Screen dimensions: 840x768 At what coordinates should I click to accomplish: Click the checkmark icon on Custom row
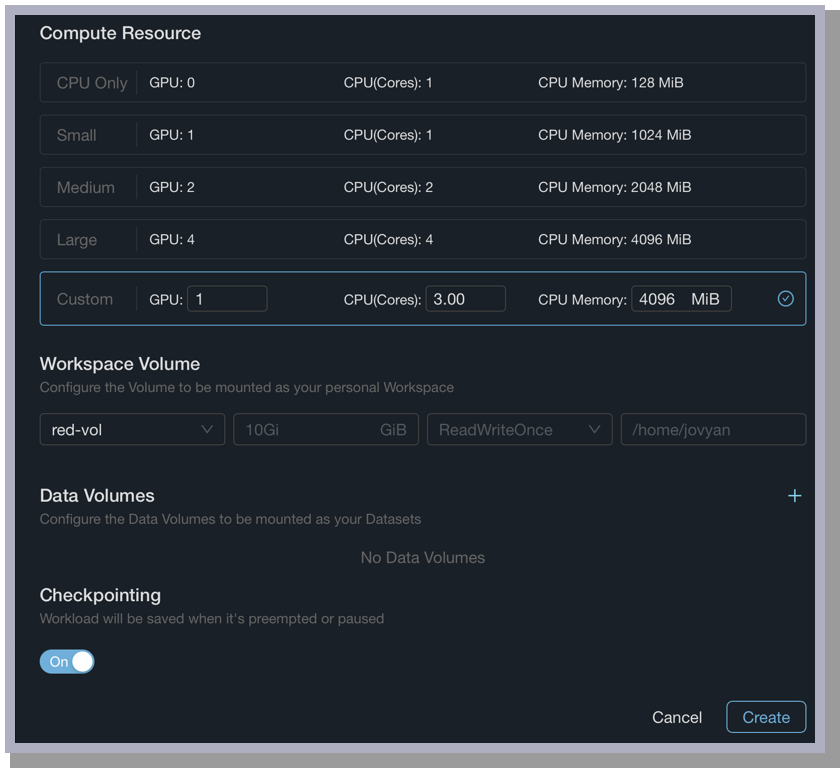(x=785, y=299)
